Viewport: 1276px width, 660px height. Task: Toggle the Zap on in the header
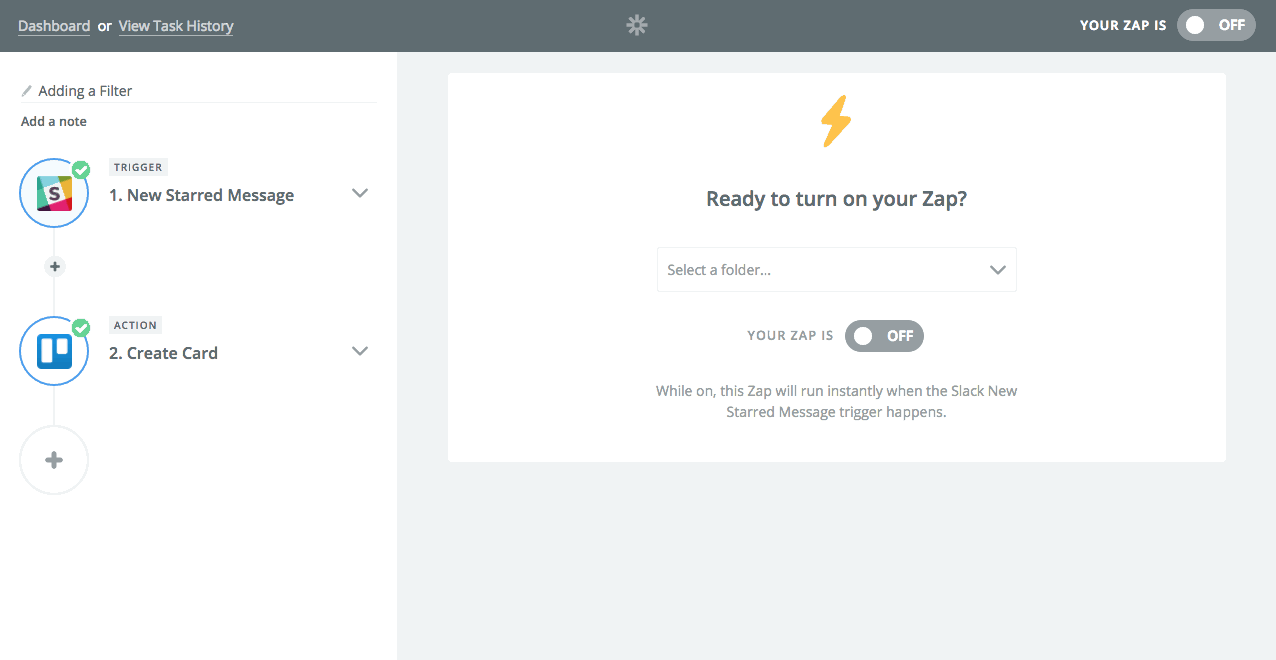tap(1215, 25)
